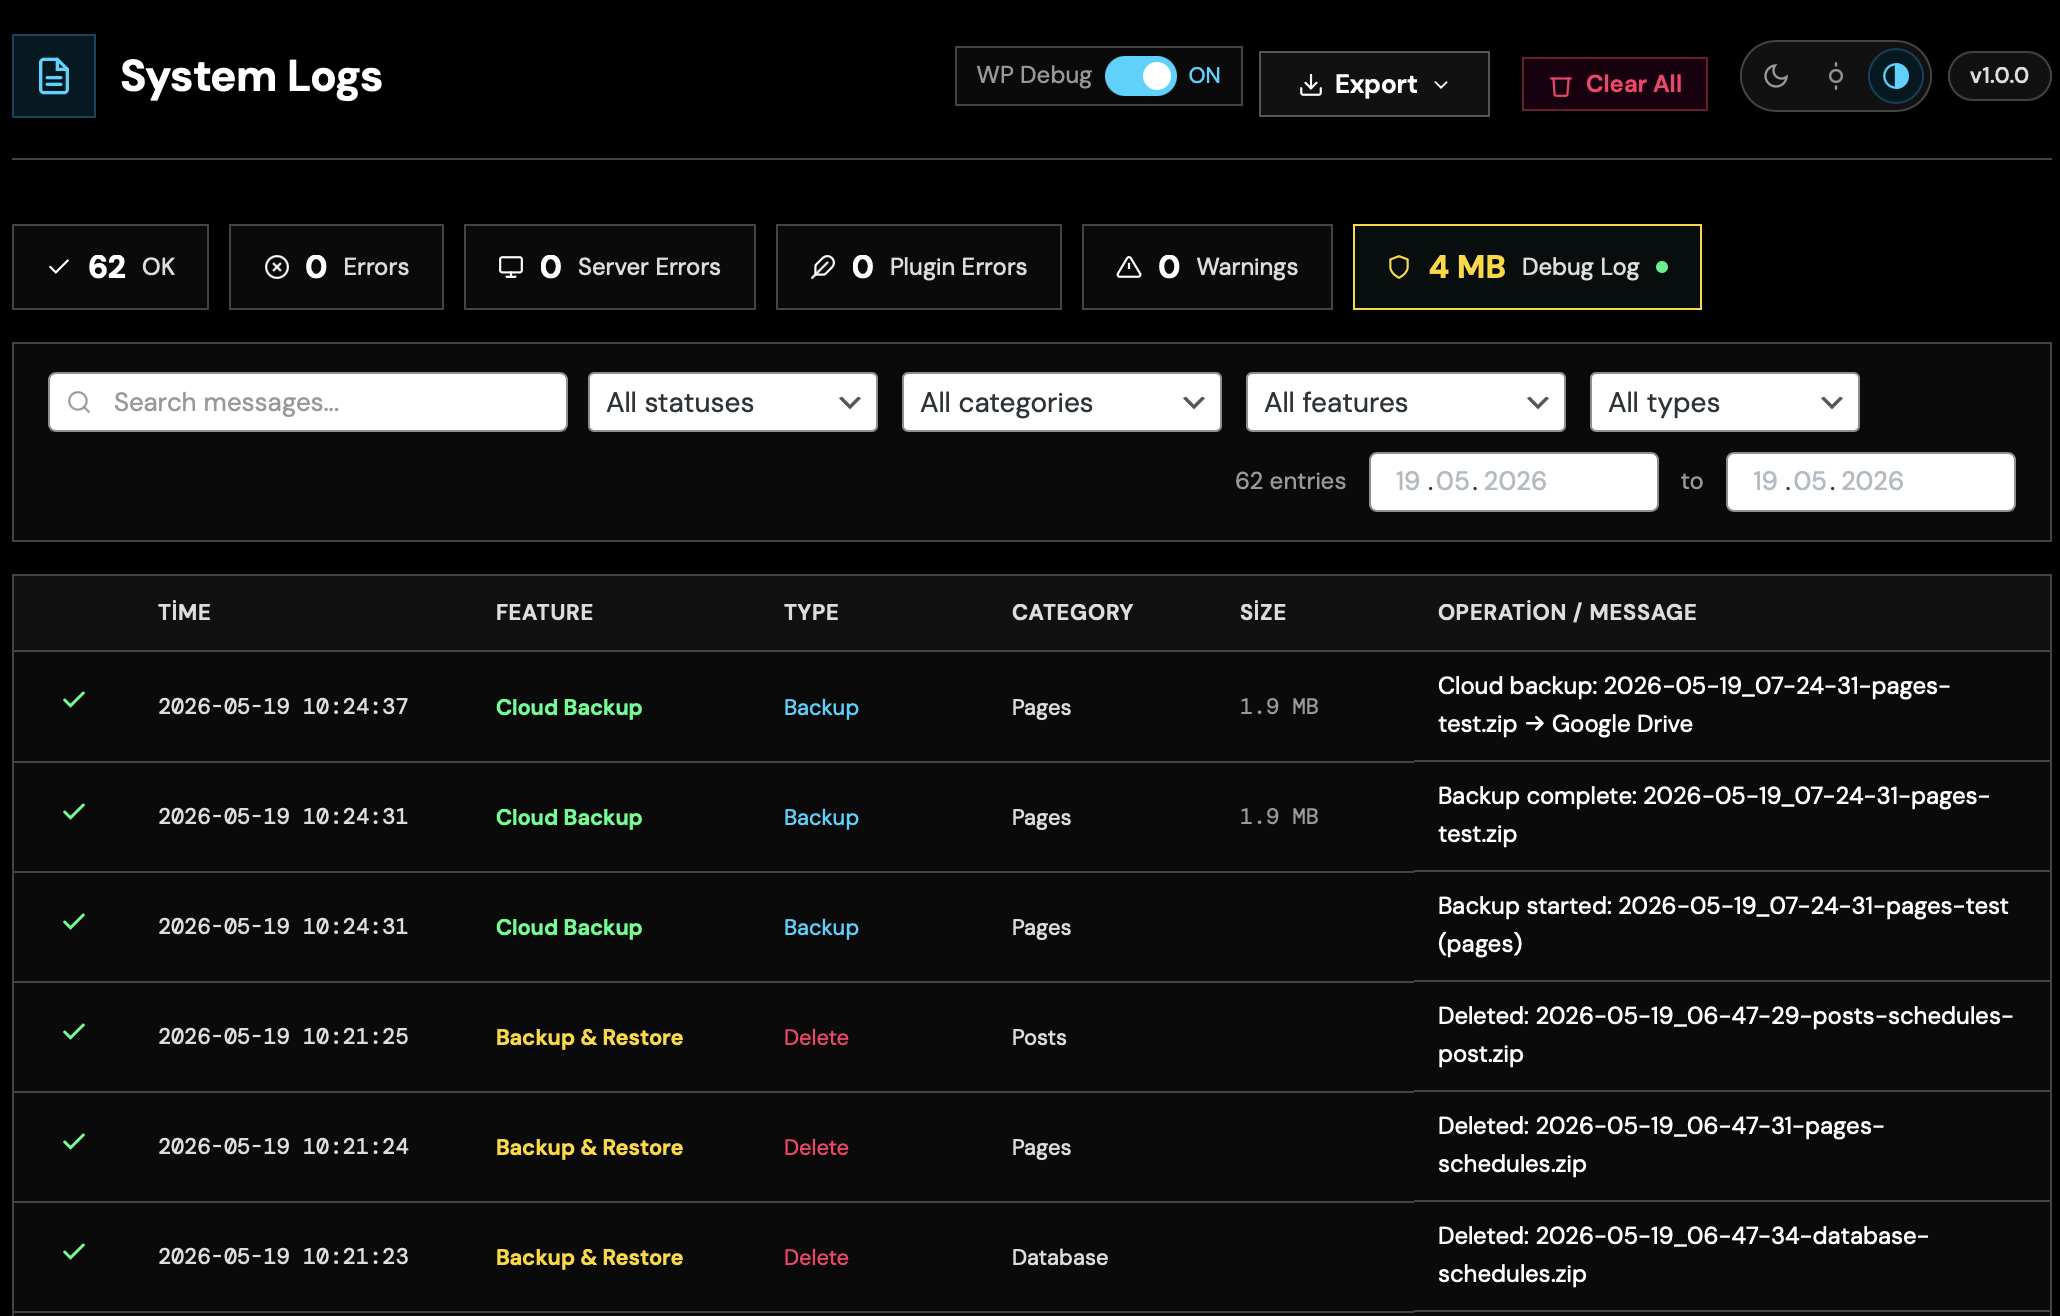The width and height of the screenshot is (2060, 1316).
Task: Click the 'Backup complete' message
Action: 1714,815
